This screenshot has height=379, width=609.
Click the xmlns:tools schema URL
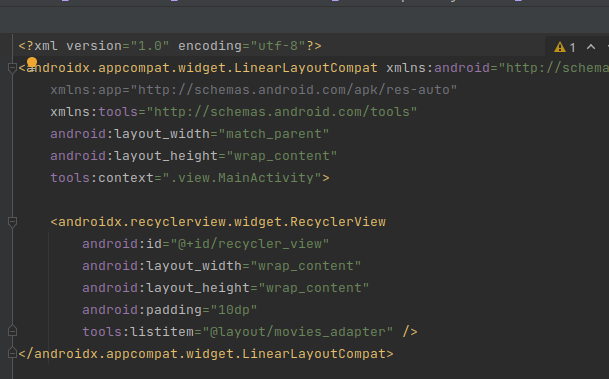click(x=282, y=112)
